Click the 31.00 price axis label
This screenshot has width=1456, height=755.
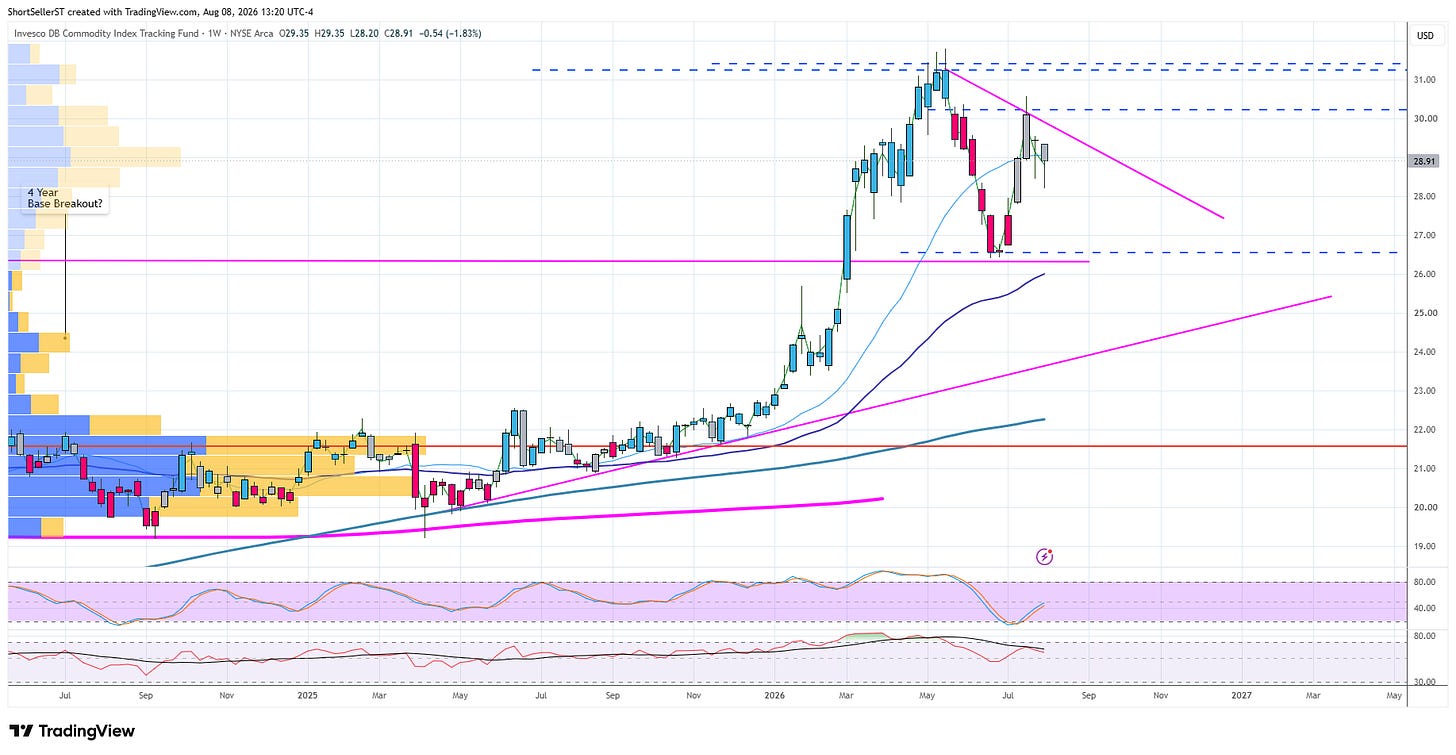(1424, 80)
